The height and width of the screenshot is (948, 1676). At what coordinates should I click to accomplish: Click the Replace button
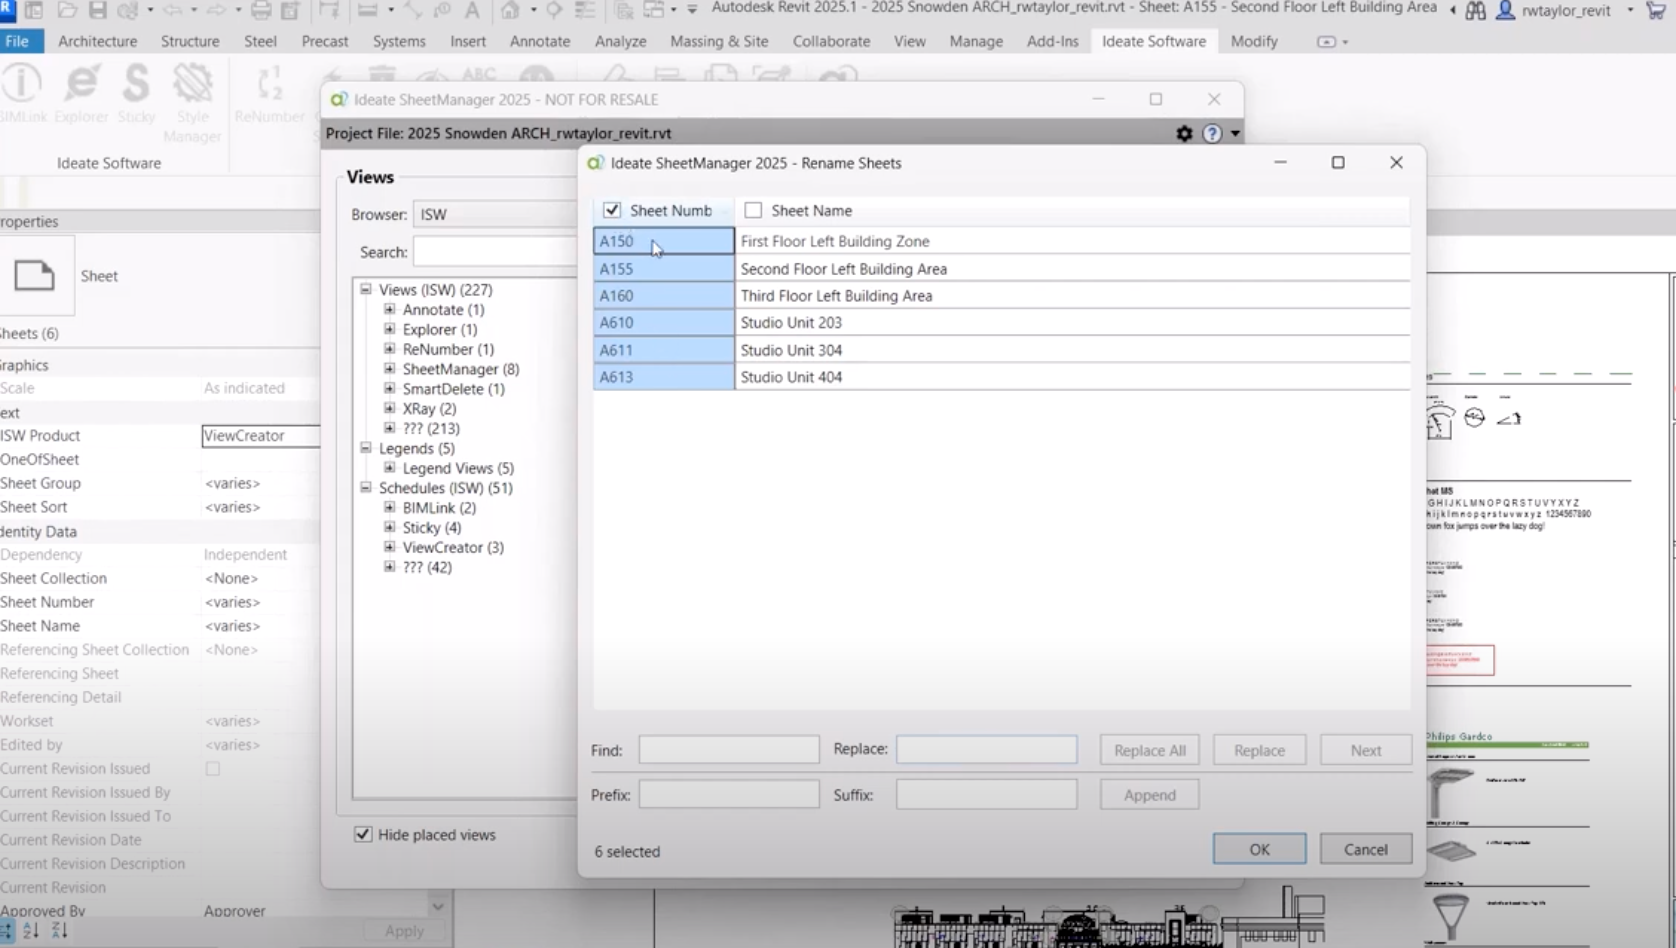(x=1259, y=750)
